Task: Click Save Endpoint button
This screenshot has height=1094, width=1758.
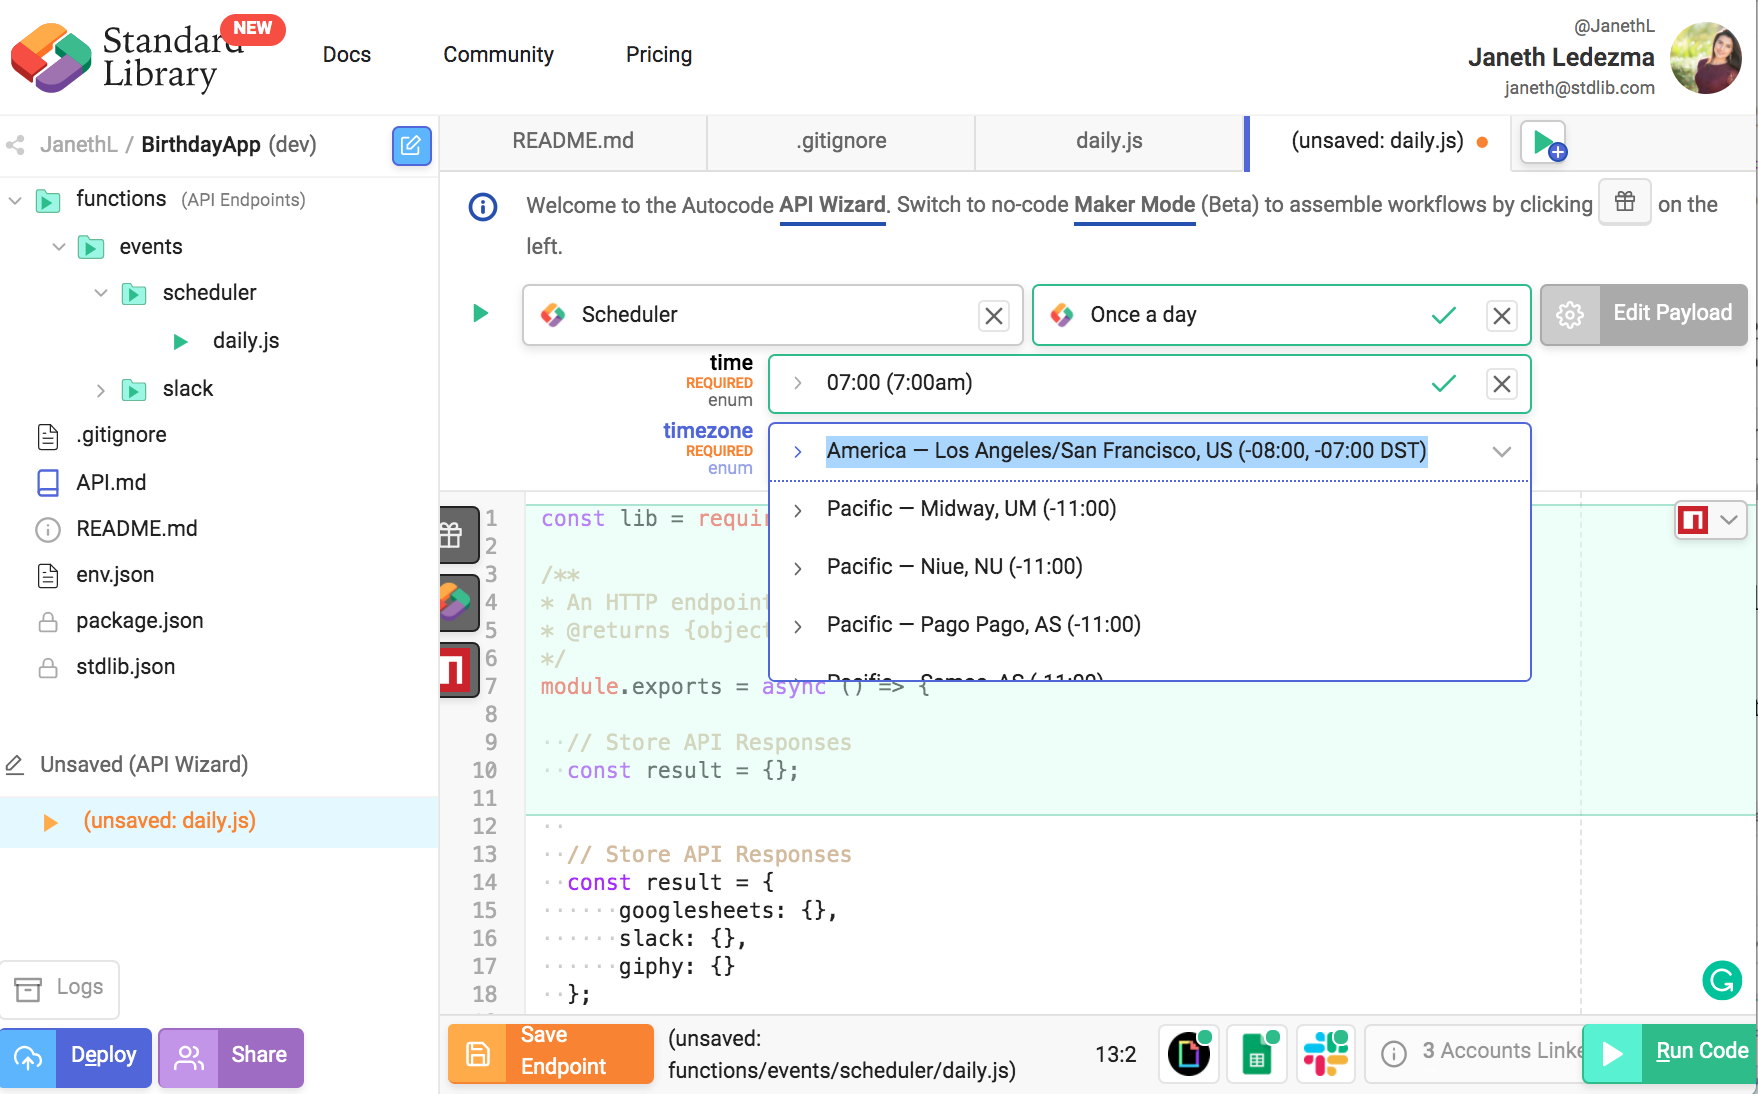Action: (x=551, y=1054)
